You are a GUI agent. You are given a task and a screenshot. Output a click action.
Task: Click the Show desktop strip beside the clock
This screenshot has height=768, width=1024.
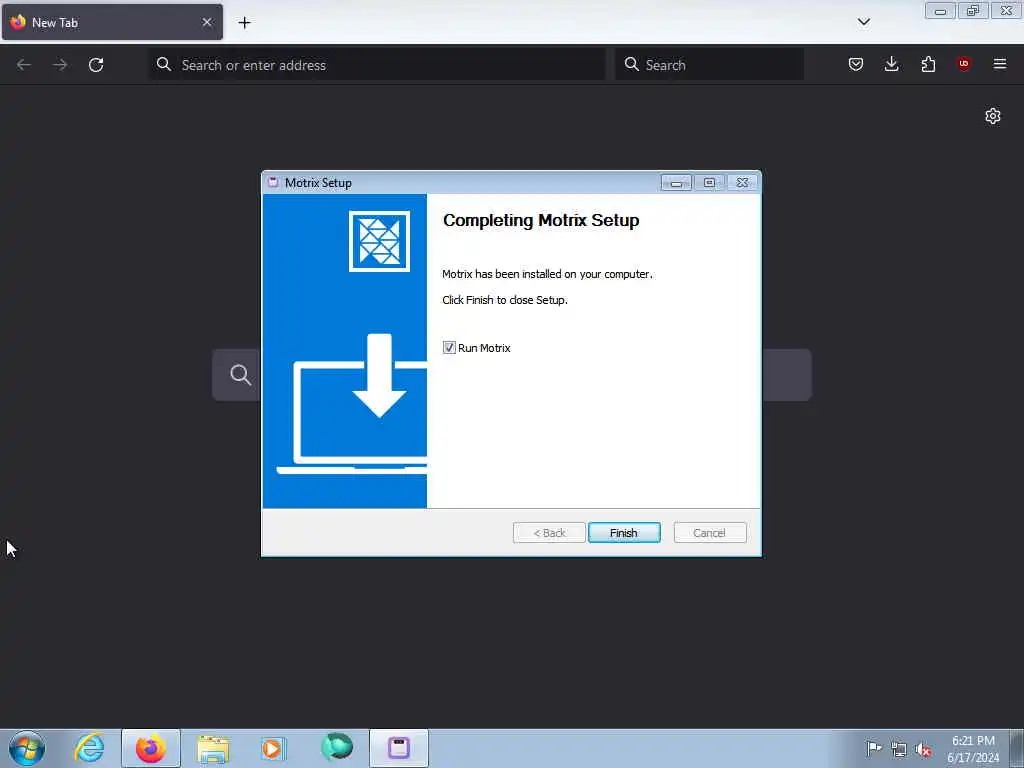pyautogui.click(x=1017, y=748)
